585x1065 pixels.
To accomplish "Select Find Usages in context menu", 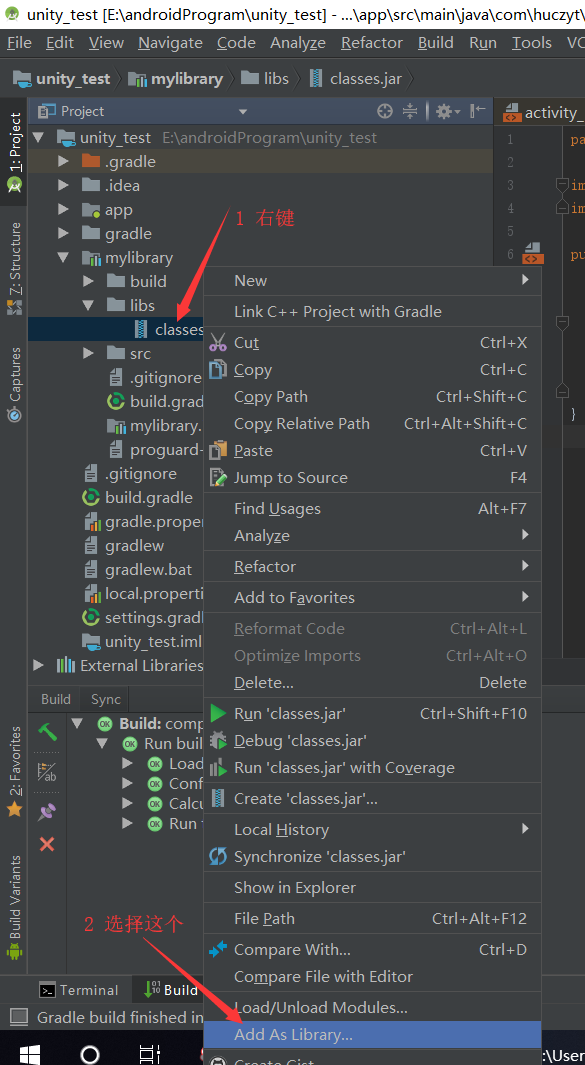I will [372, 509].
